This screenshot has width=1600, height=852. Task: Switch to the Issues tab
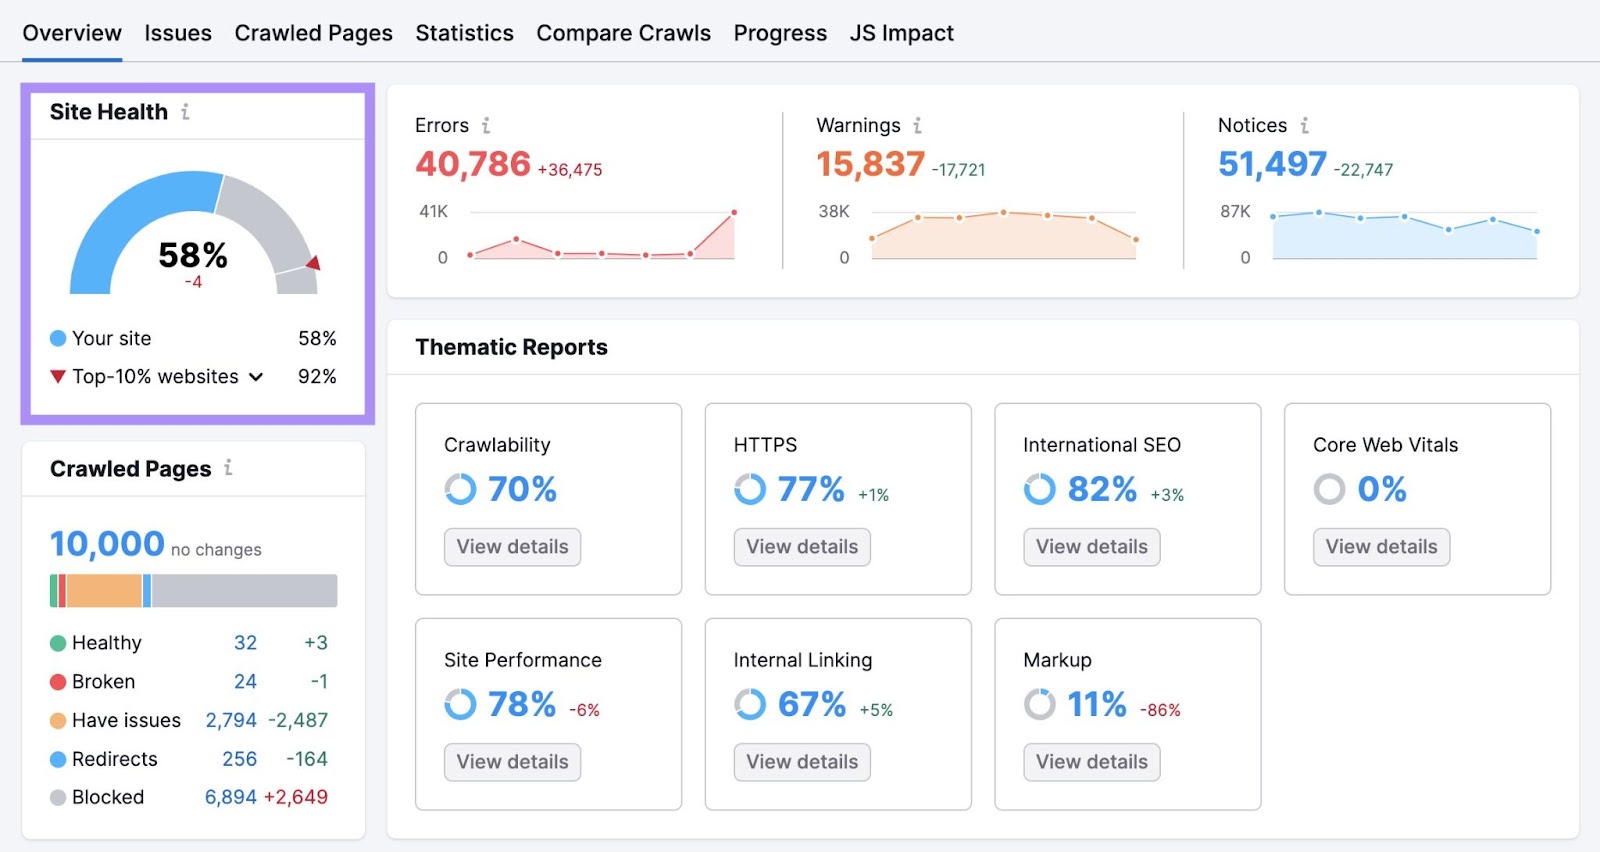(x=178, y=33)
